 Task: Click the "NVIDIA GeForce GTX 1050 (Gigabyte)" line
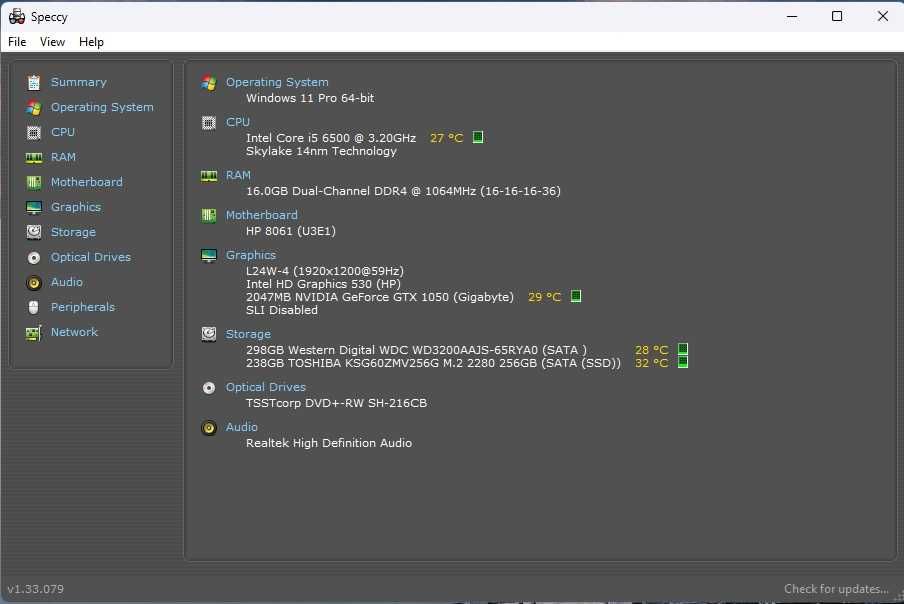[x=379, y=297]
